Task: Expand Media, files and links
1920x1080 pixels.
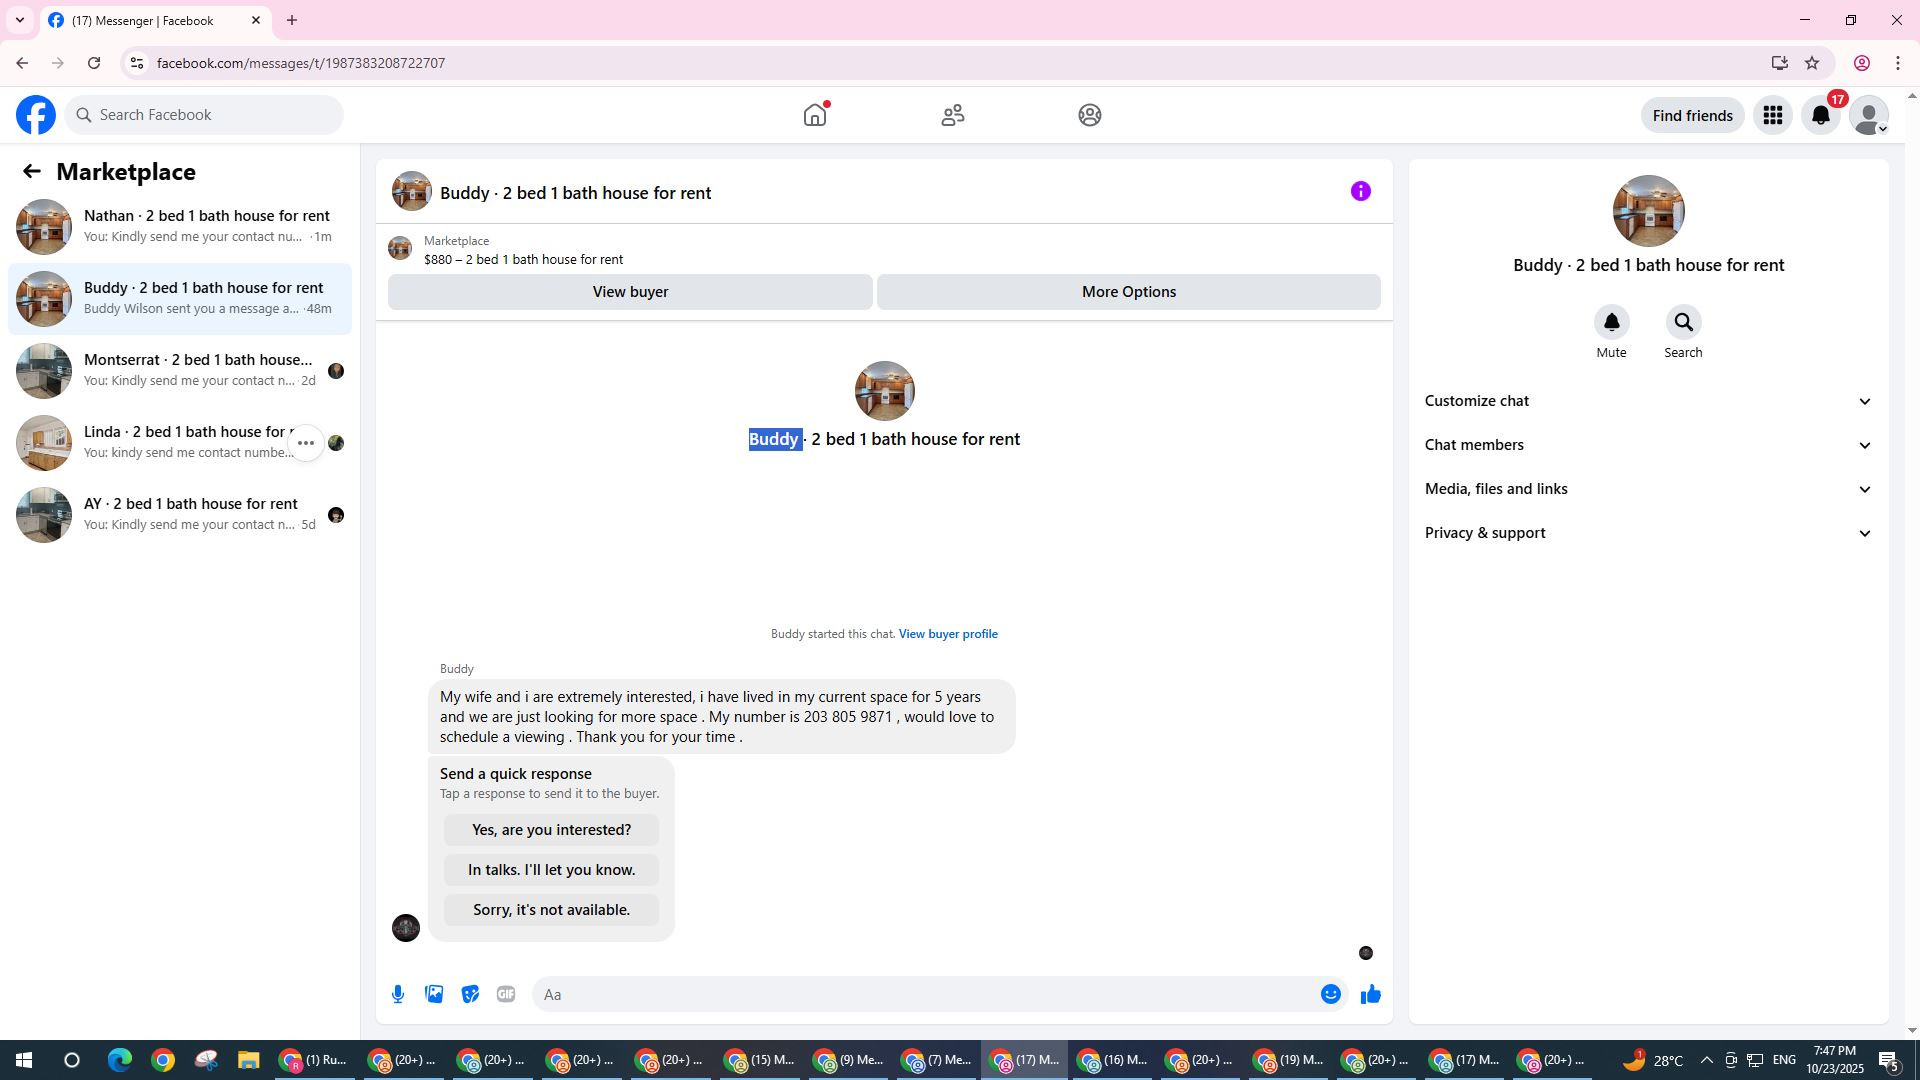Action: click(1648, 489)
